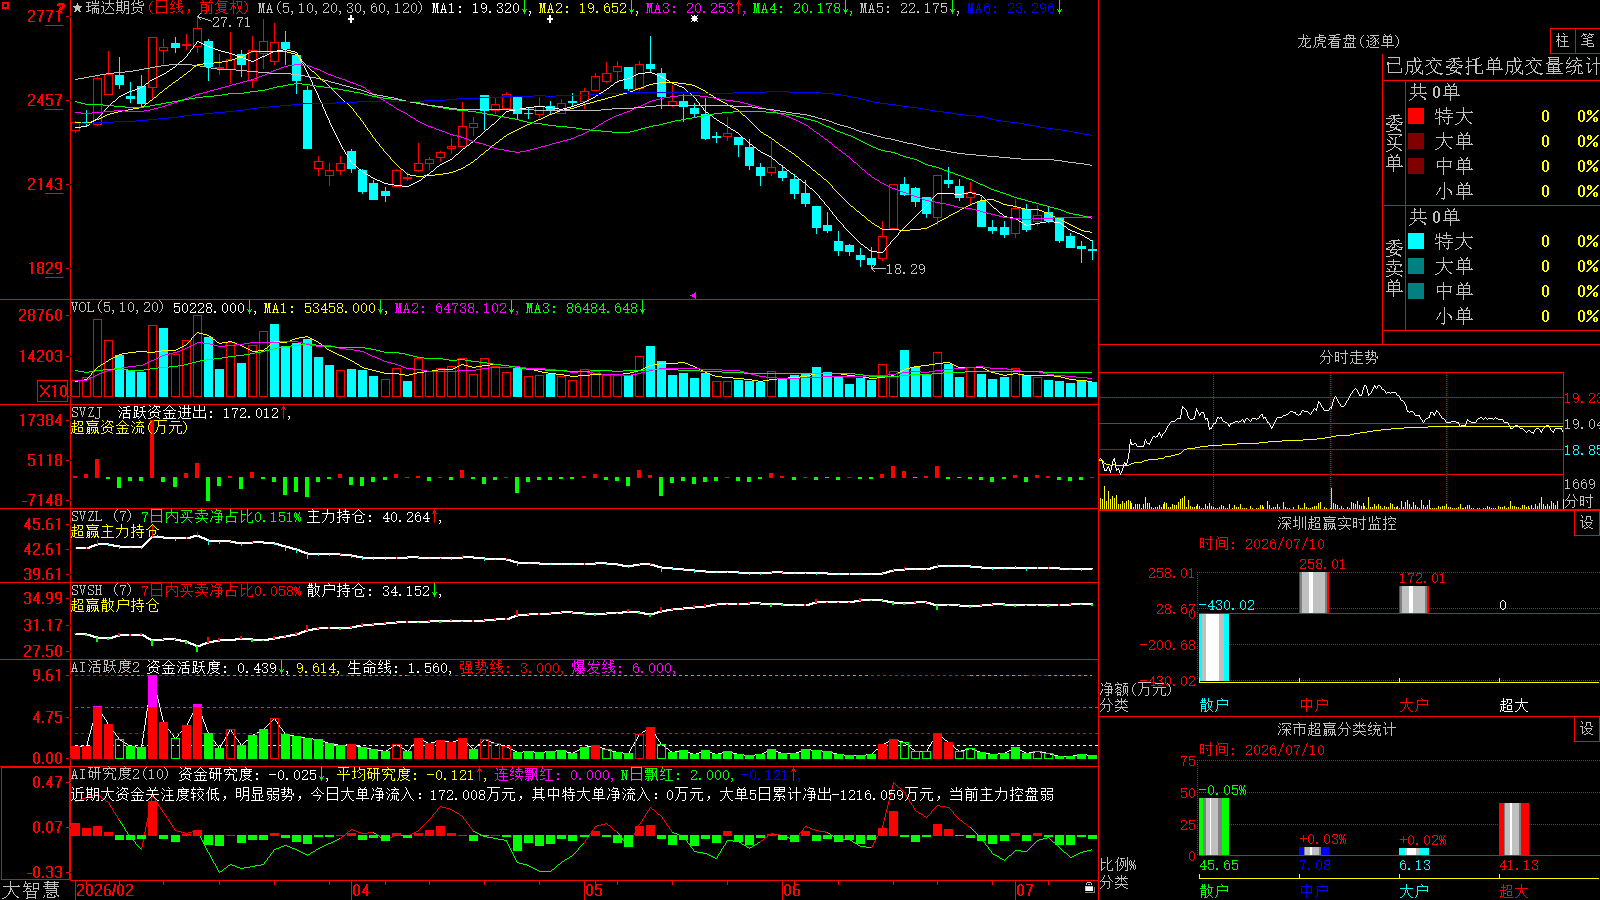The width and height of the screenshot is (1600, 900).
Task: Click the 分时走势 panel title
Action: pos(1349,357)
